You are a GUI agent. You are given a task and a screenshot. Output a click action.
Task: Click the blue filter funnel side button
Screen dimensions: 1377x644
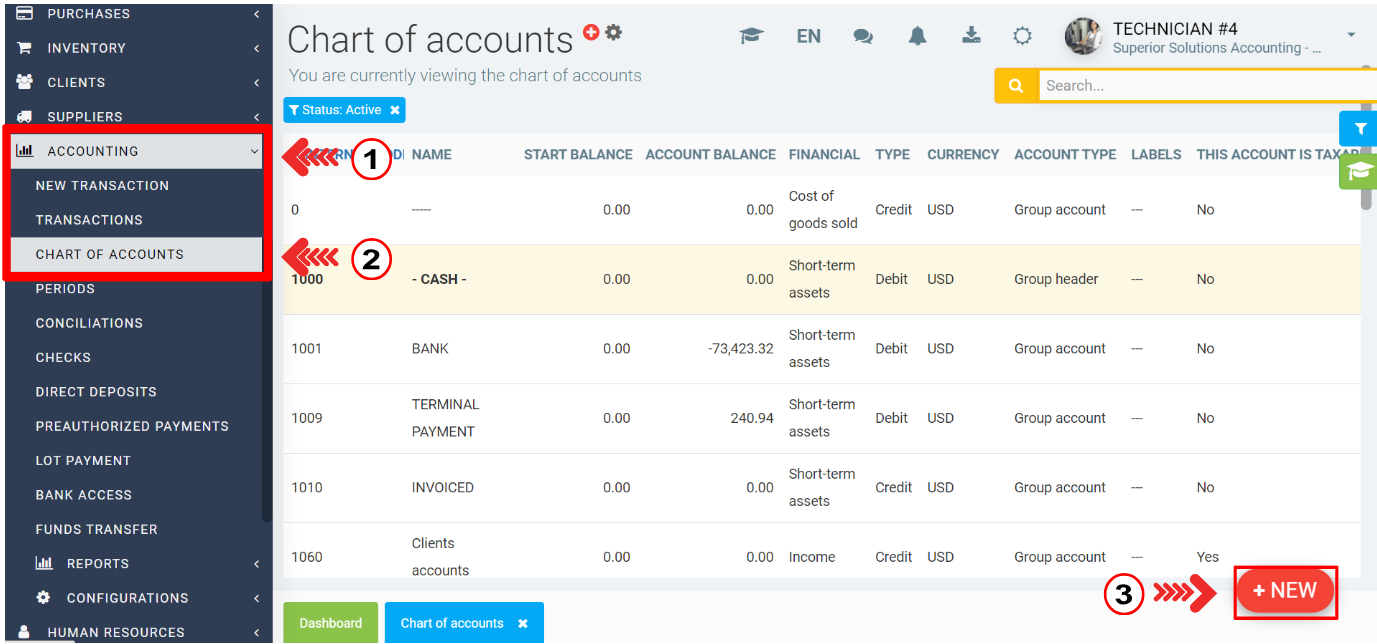(x=1359, y=129)
